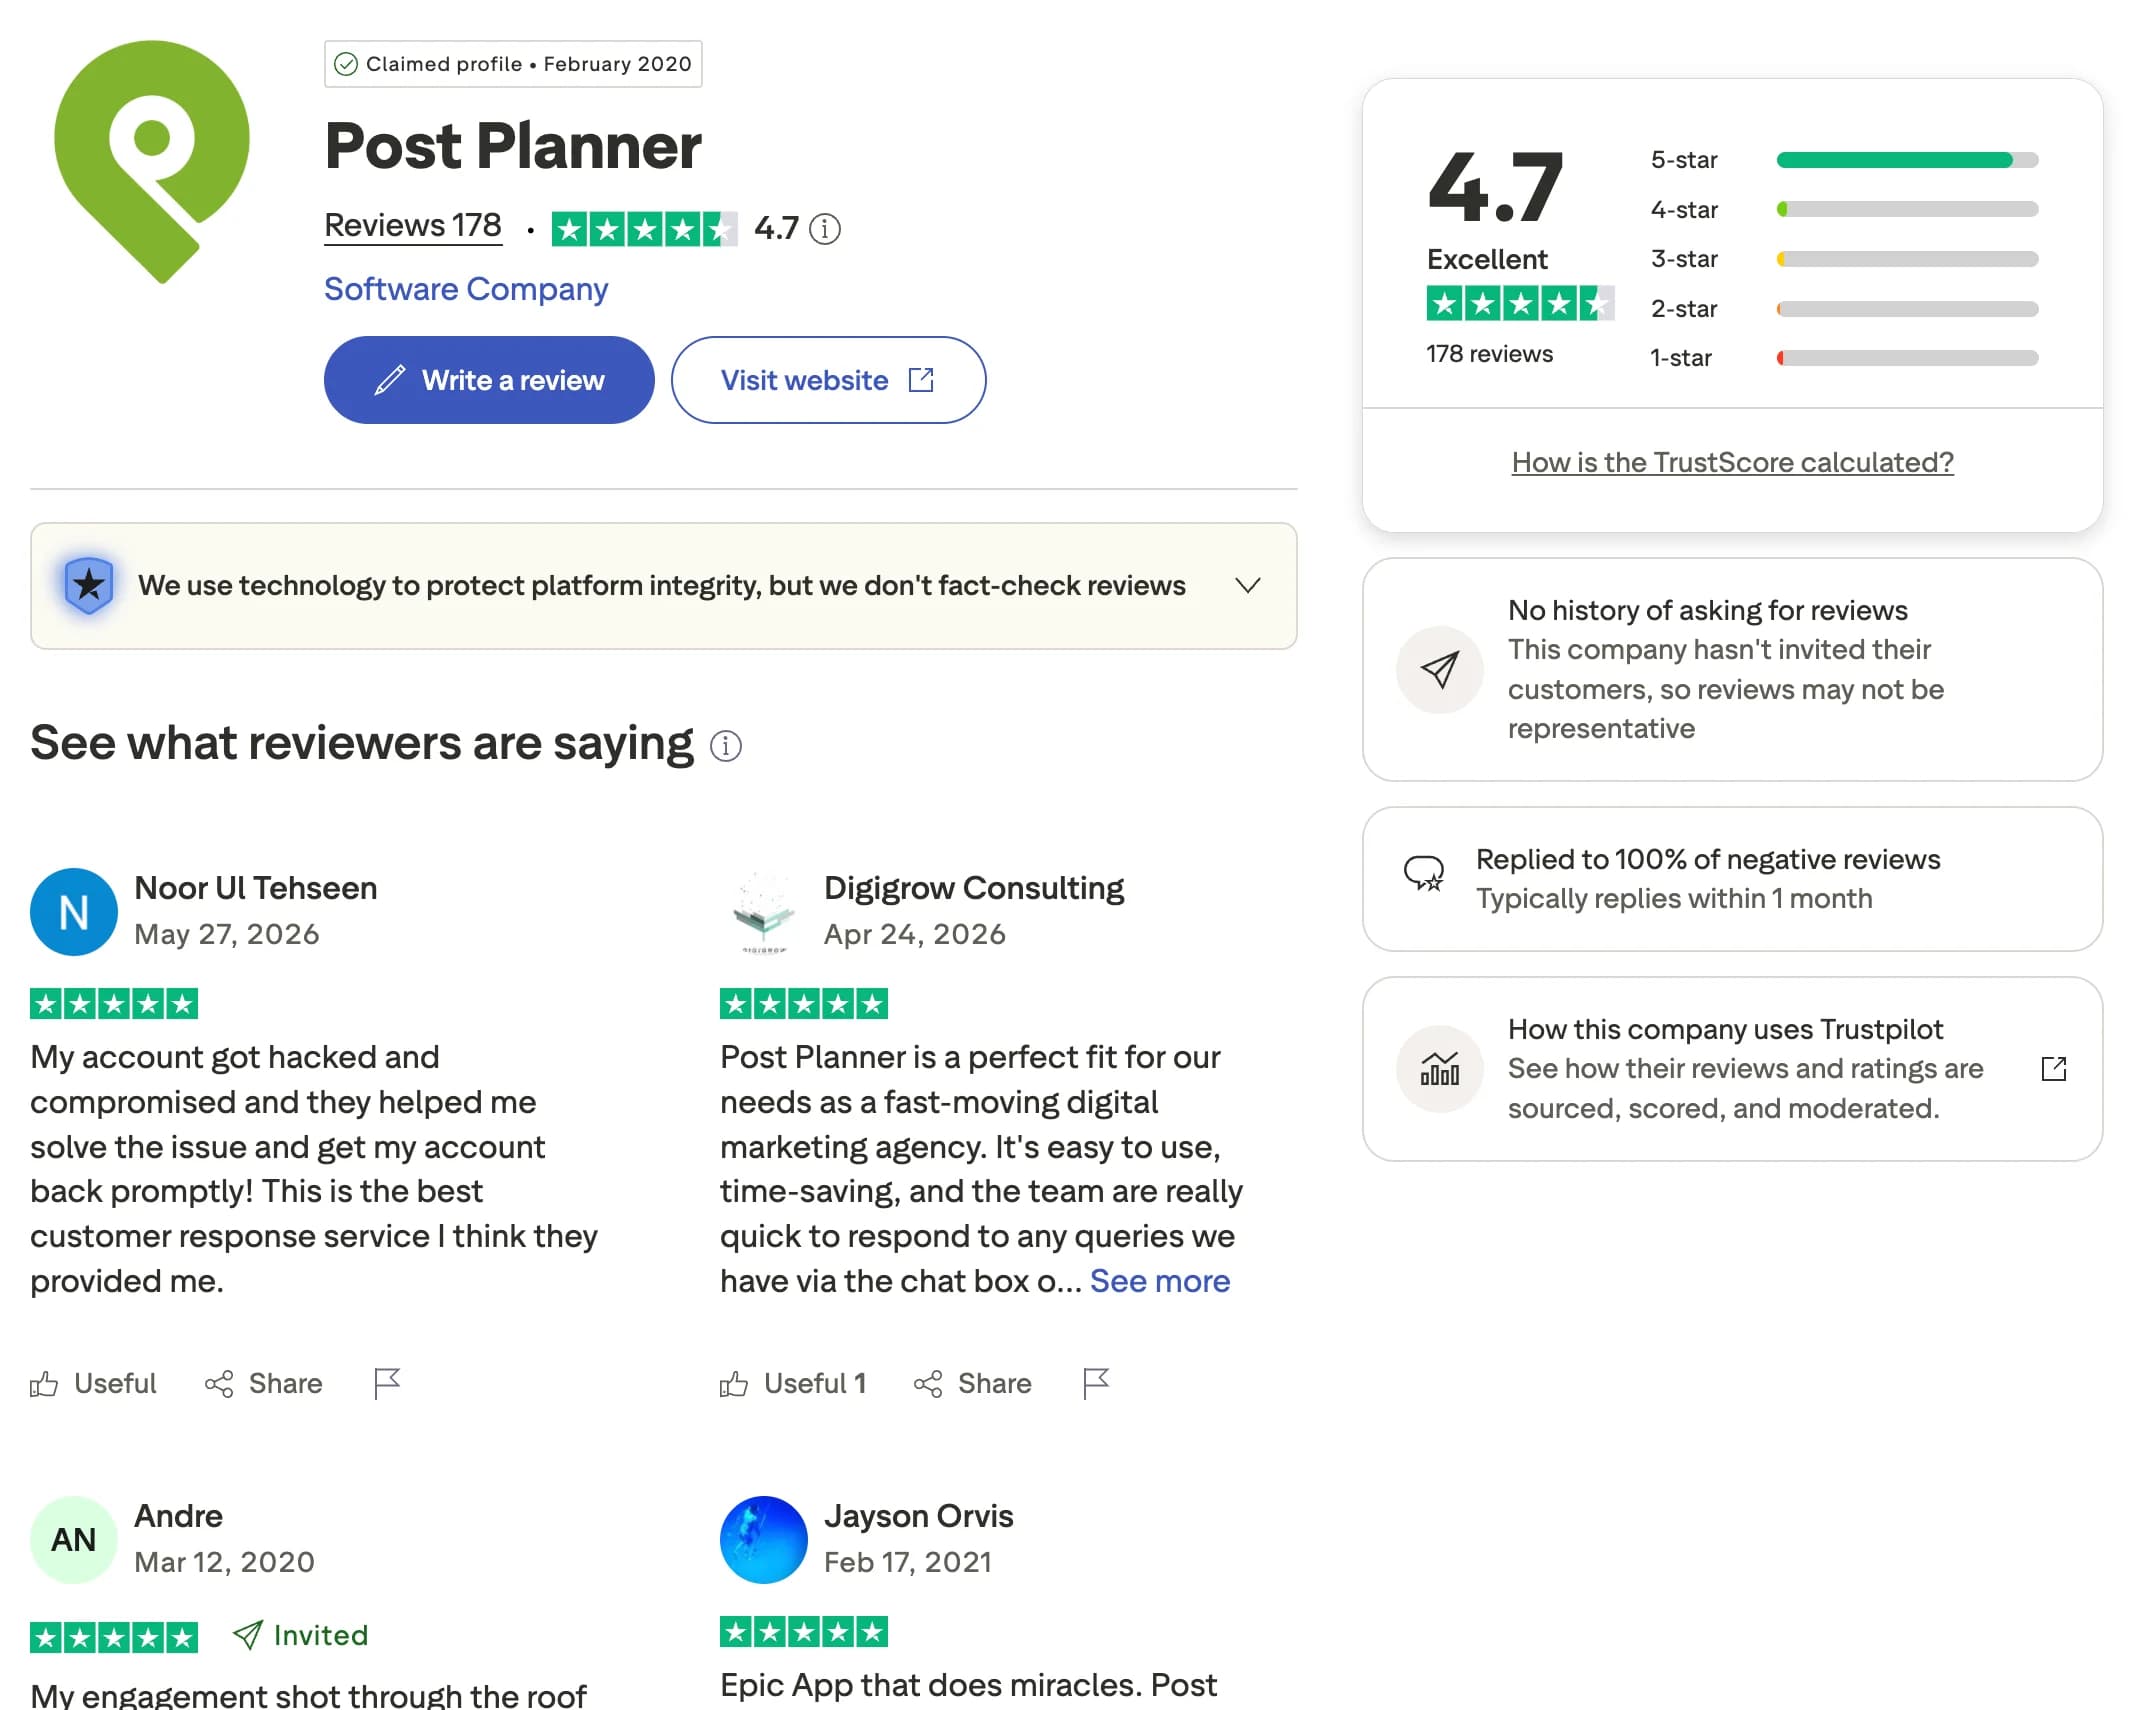Filter reviews by the 5-star bar
The height and width of the screenshot is (1710, 2130).
[1906, 160]
